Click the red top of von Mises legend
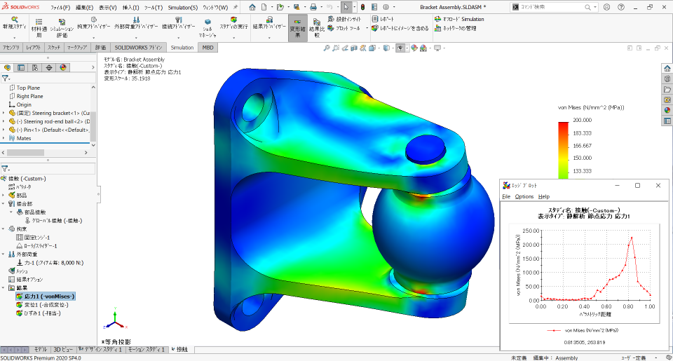673x361 pixels. (x=563, y=125)
